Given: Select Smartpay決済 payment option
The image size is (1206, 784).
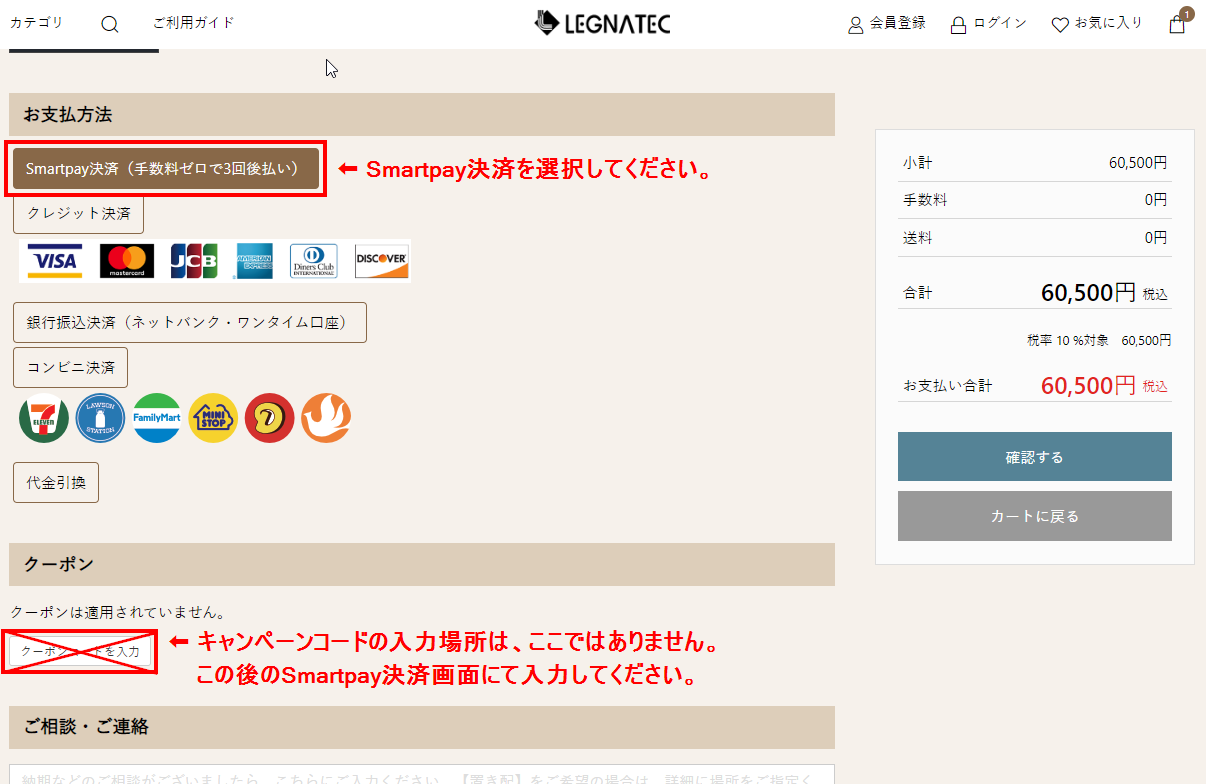Looking at the screenshot, I should tap(166, 169).
